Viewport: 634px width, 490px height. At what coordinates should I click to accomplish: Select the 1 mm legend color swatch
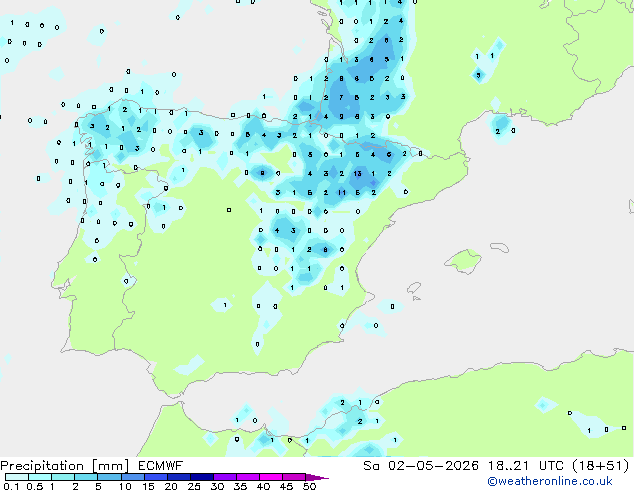click(x=63, y=477)
